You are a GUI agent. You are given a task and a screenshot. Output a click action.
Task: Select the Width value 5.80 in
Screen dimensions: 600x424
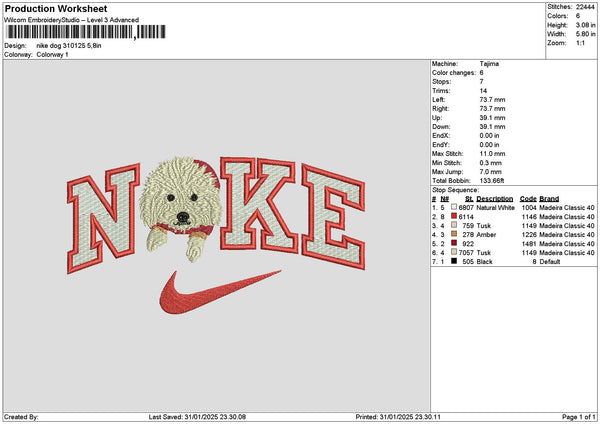[x=585, y=34]
